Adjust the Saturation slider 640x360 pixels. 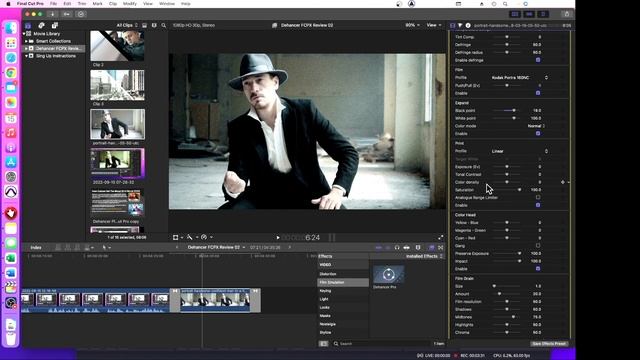507,190
